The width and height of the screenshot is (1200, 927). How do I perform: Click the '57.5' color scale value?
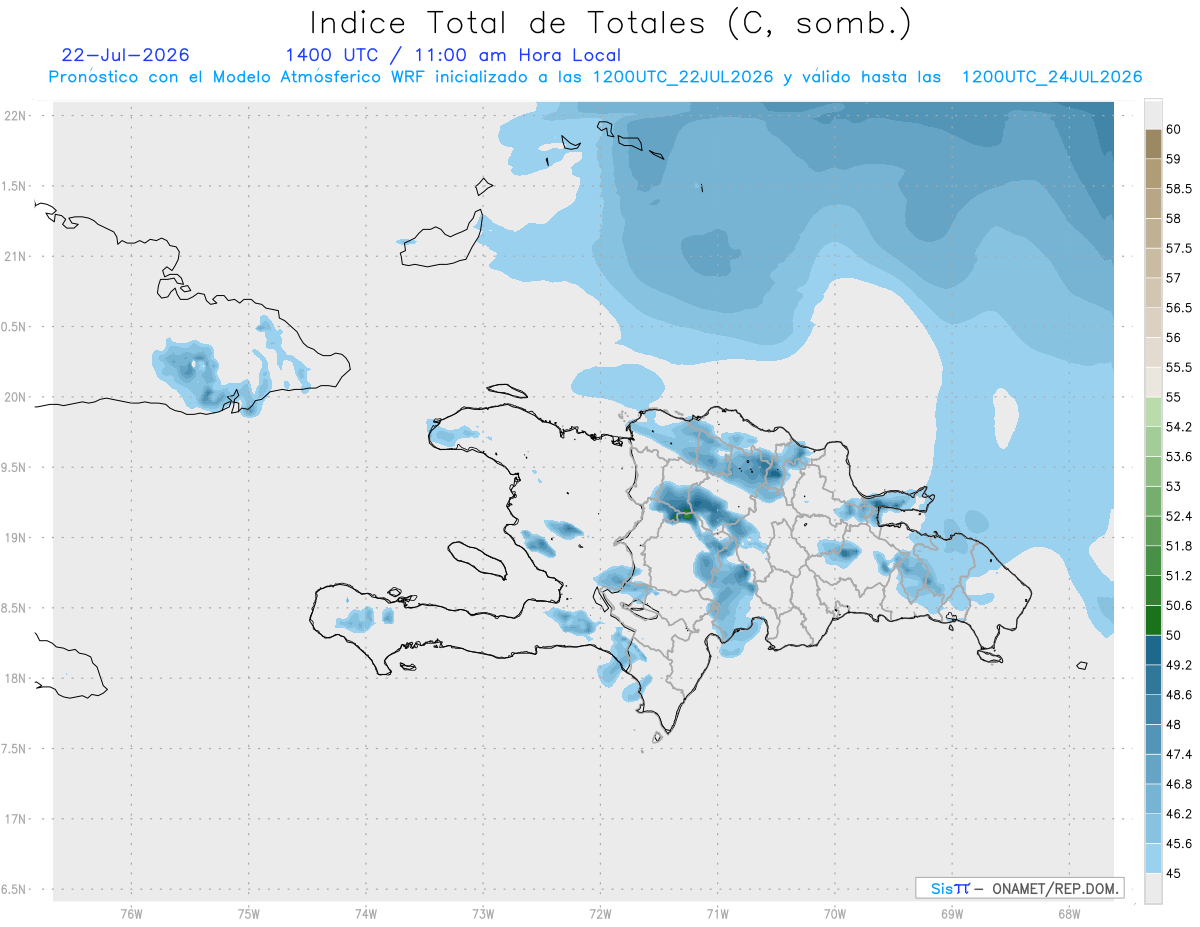pyautogui.click(x=1178, y=248)
